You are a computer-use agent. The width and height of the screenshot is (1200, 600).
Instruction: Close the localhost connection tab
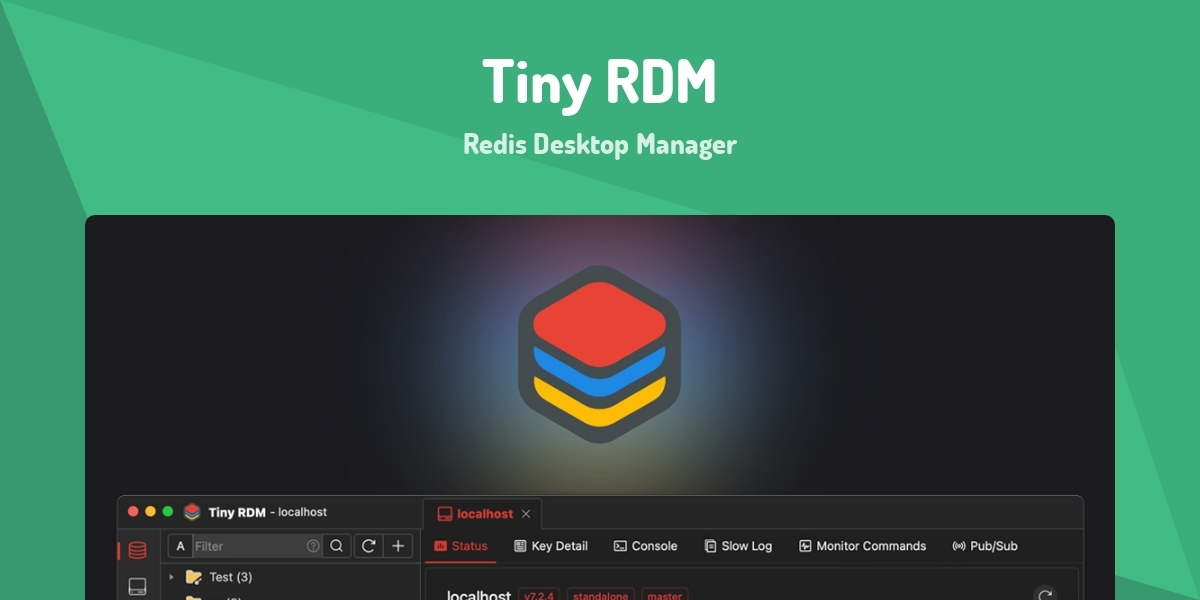coord(526,514)
